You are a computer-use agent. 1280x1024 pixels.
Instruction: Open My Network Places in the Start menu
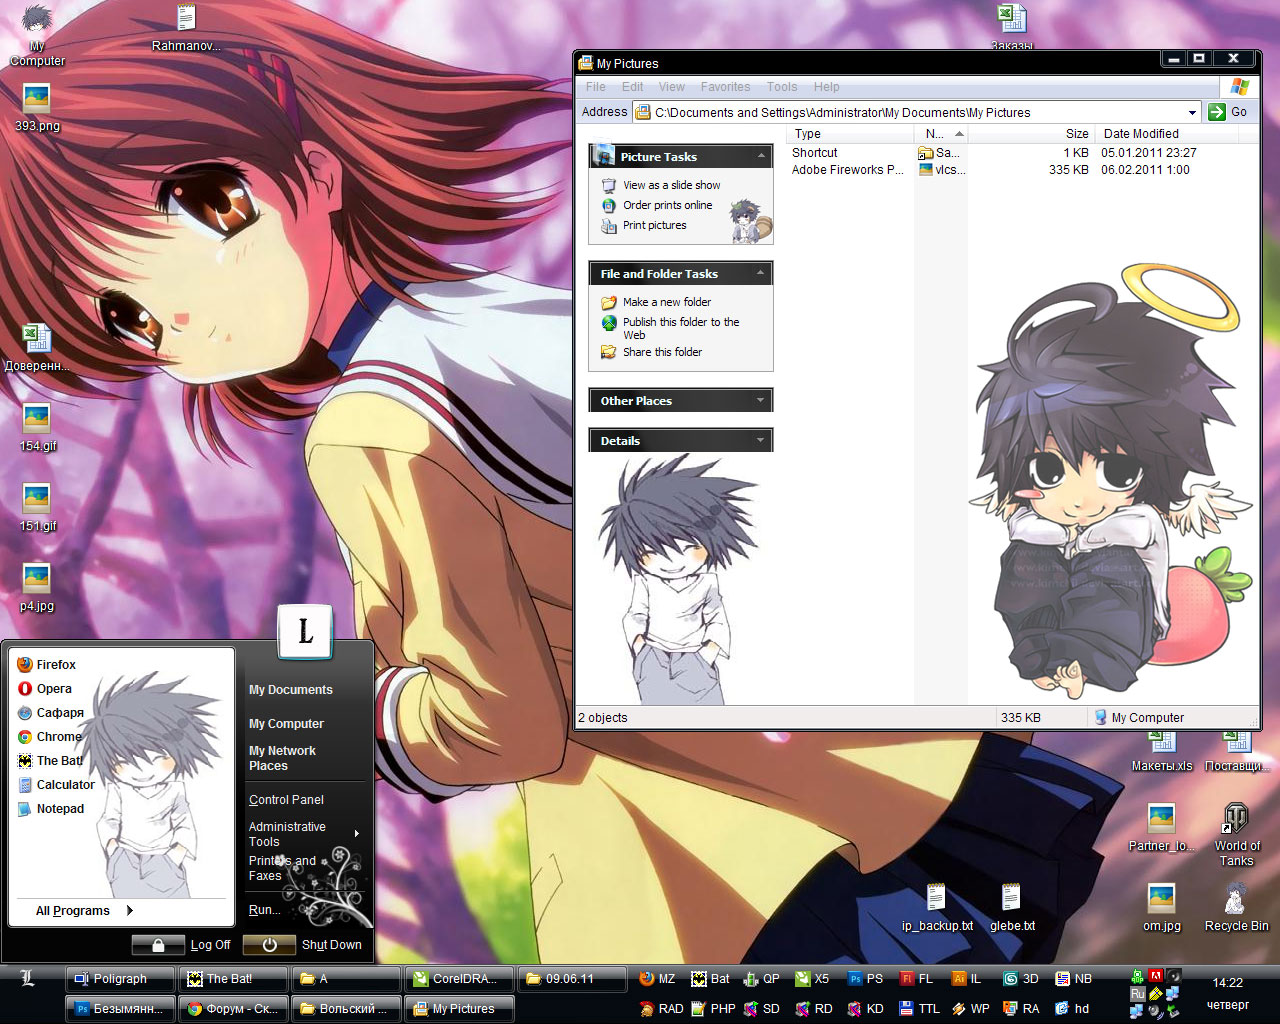coord(283,758)
